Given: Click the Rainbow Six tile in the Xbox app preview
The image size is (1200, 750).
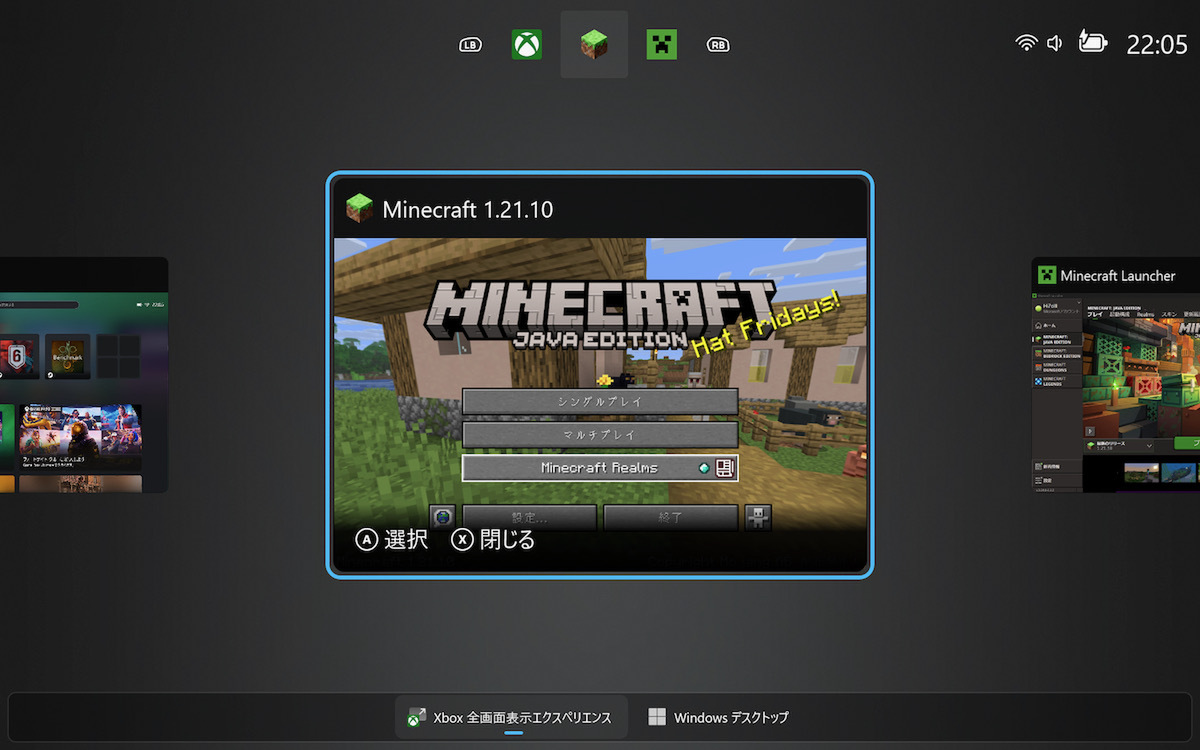Looking at the screenshot, I should 17,356.
